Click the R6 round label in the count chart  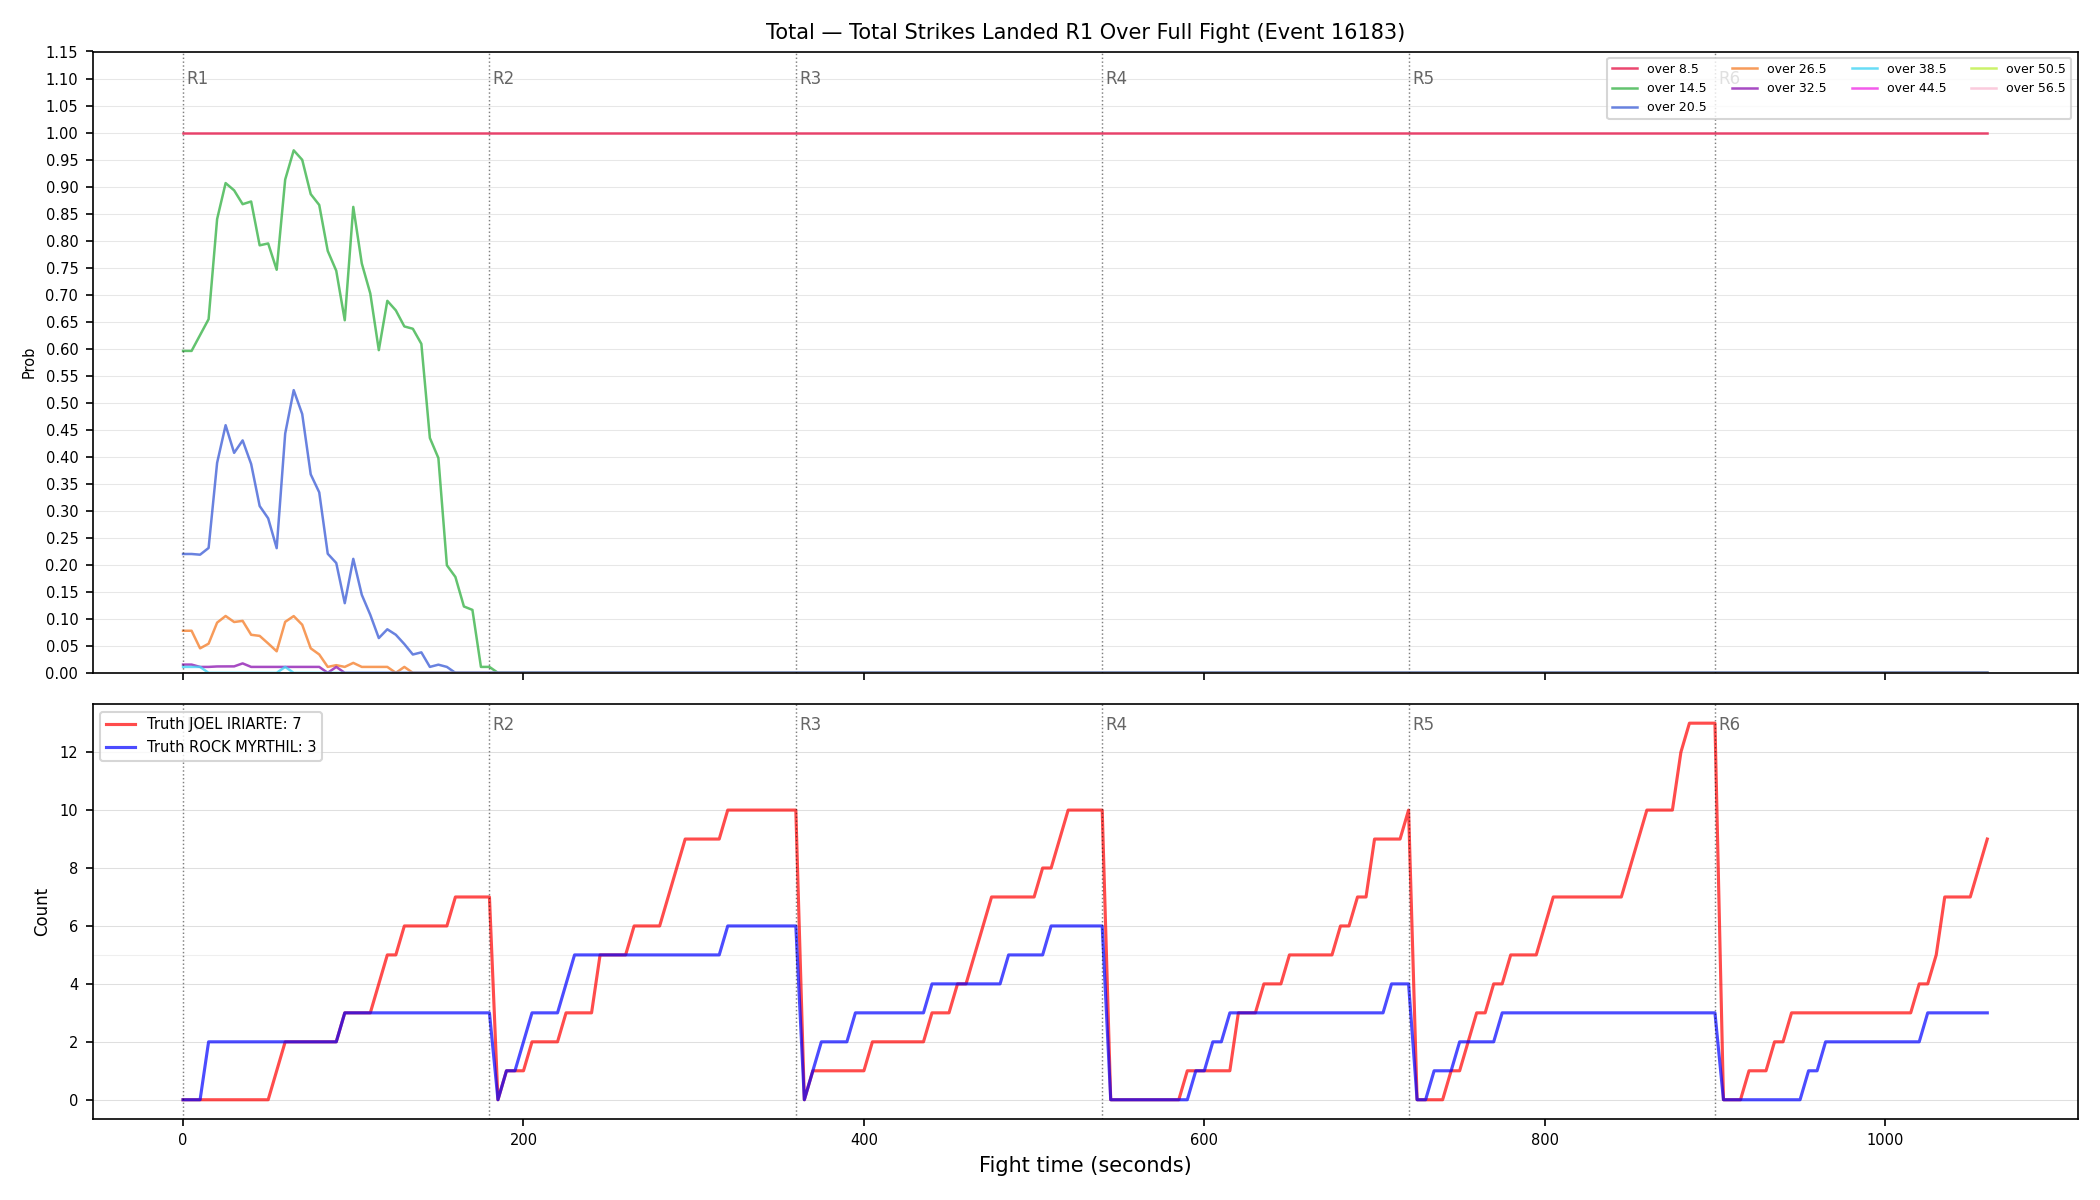pos(1729,724)
